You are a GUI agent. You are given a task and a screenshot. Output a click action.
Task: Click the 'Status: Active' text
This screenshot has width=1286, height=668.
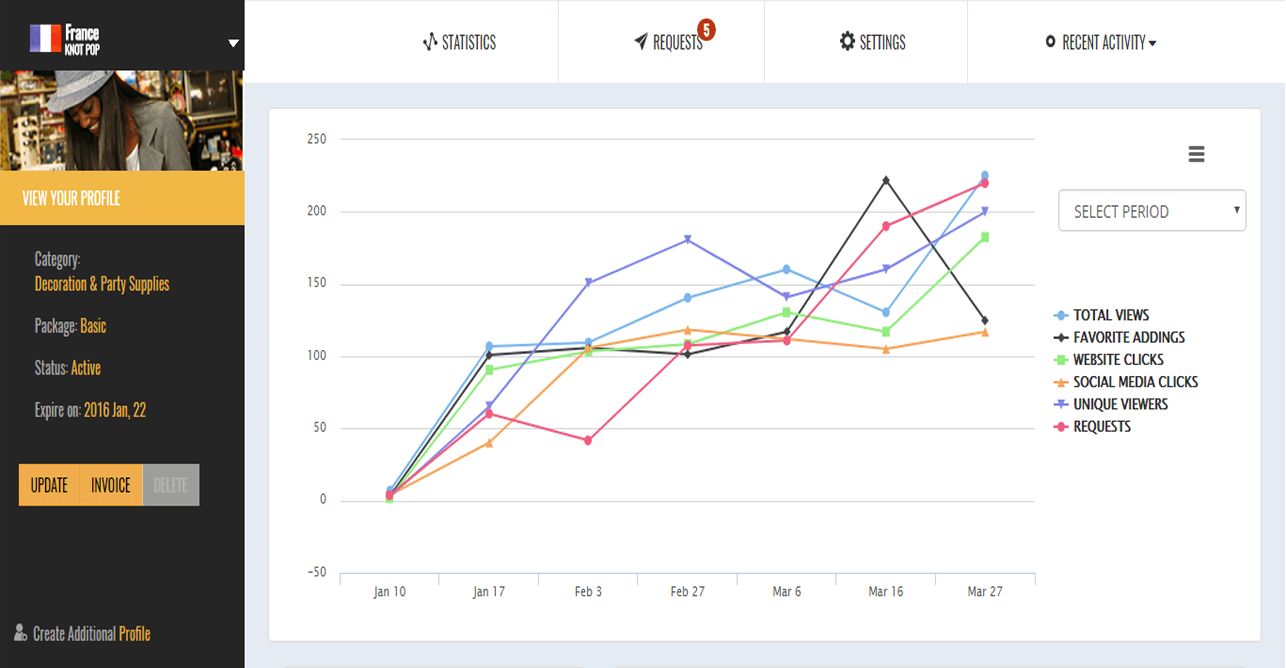(x=68, y=368)
